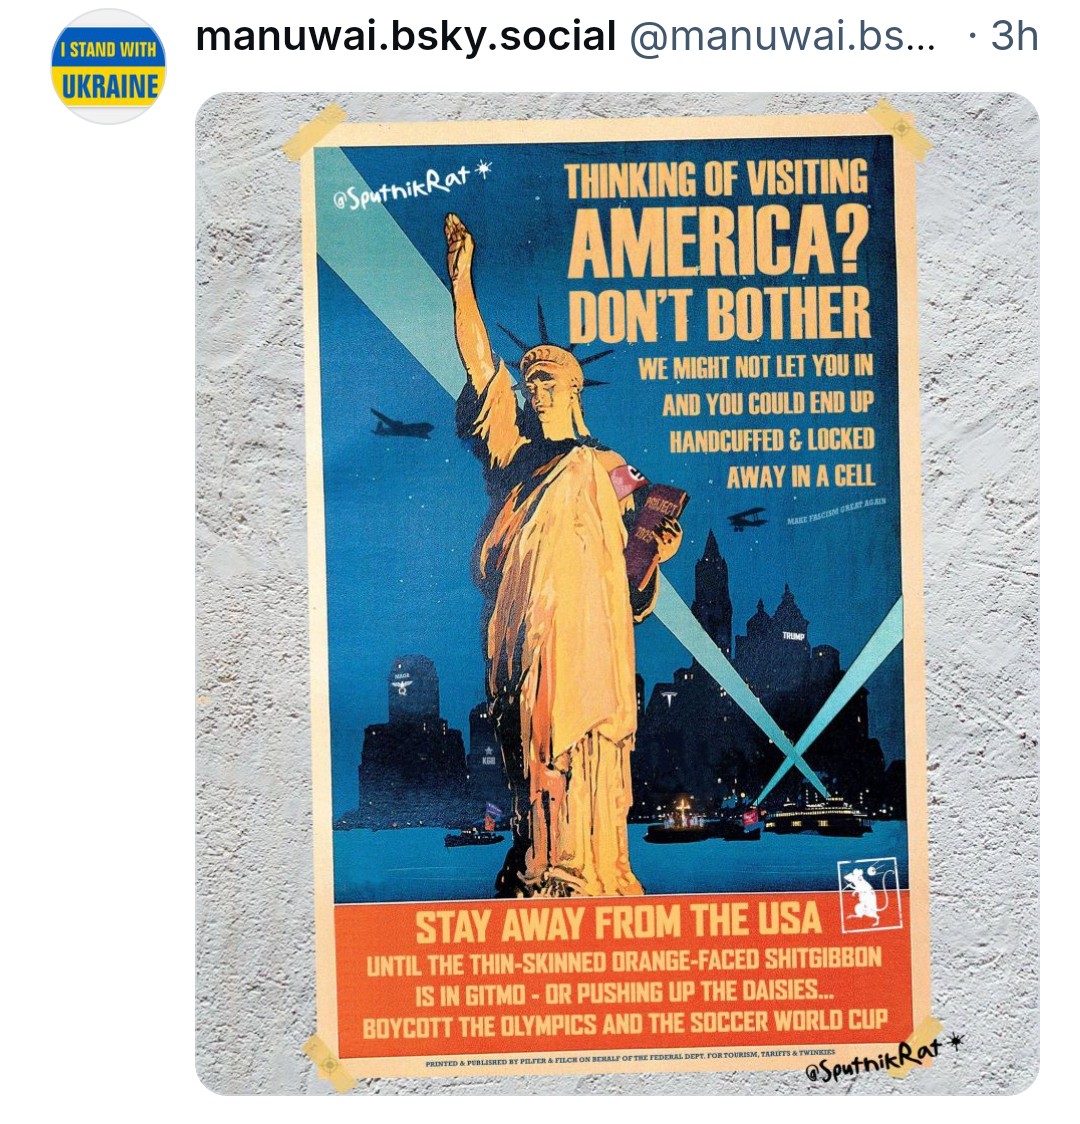Open the @manuwai.bs... handle link
Viewport: 1080px width, 1124px height.
783,35
